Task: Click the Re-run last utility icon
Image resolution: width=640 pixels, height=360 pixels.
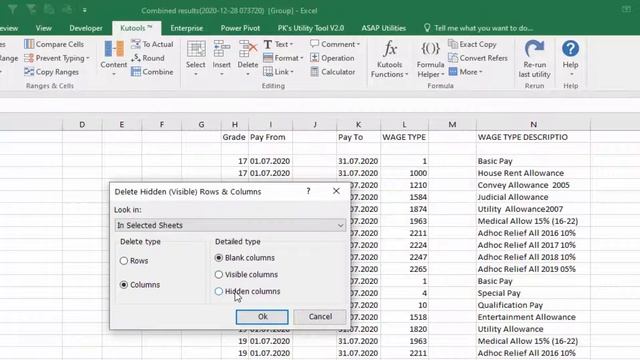Action: pos(534,48)
